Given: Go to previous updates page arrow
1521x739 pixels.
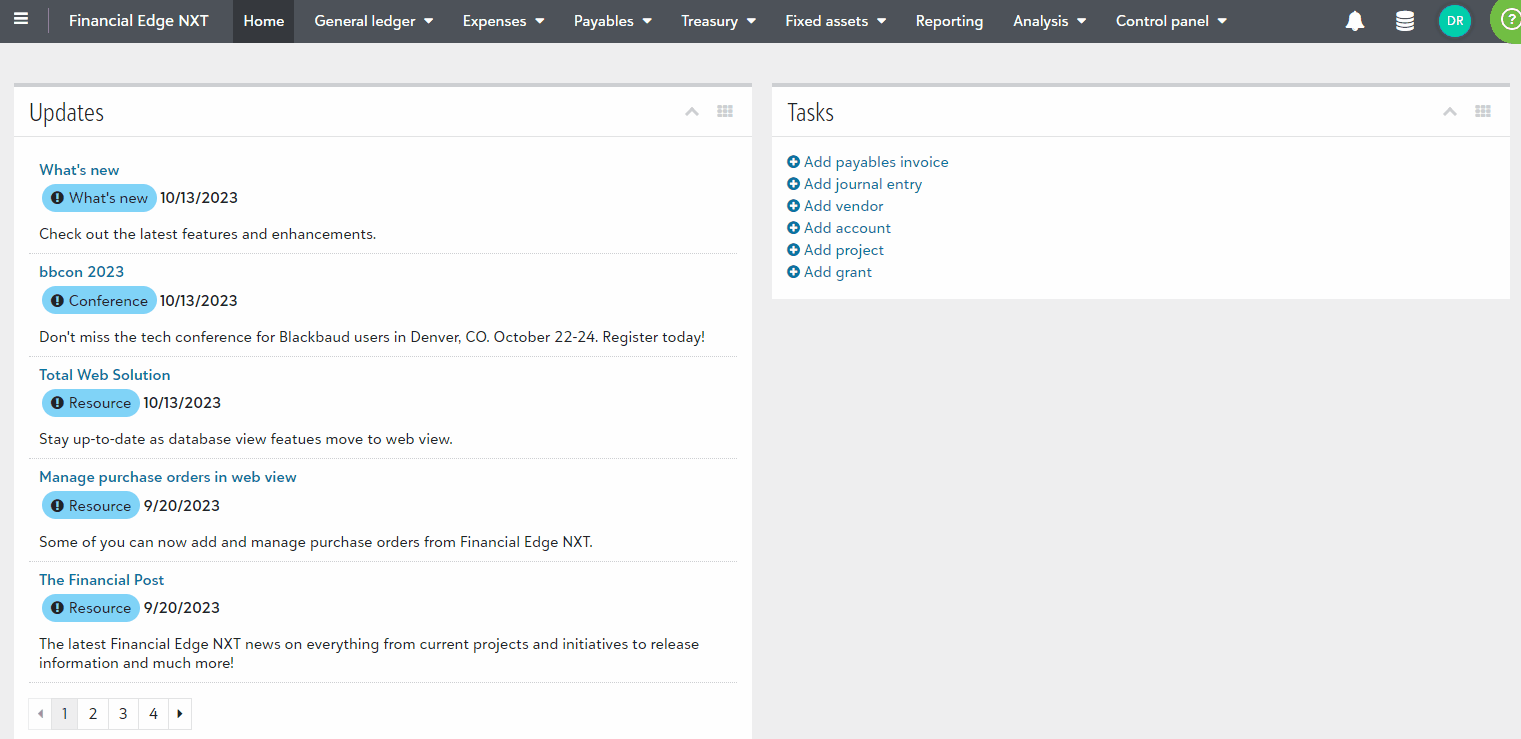Looking at the screenshot, I should click(x=40, y=714).
